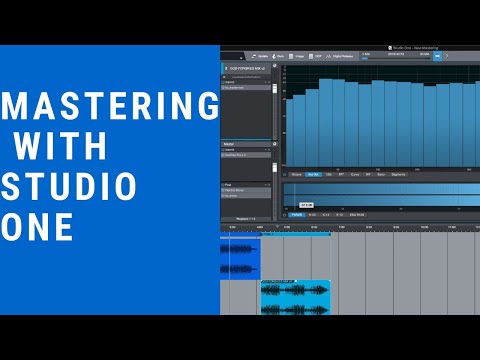Switch spectrum to Segments mode
480x360 pixels.
tap(398, 175)
